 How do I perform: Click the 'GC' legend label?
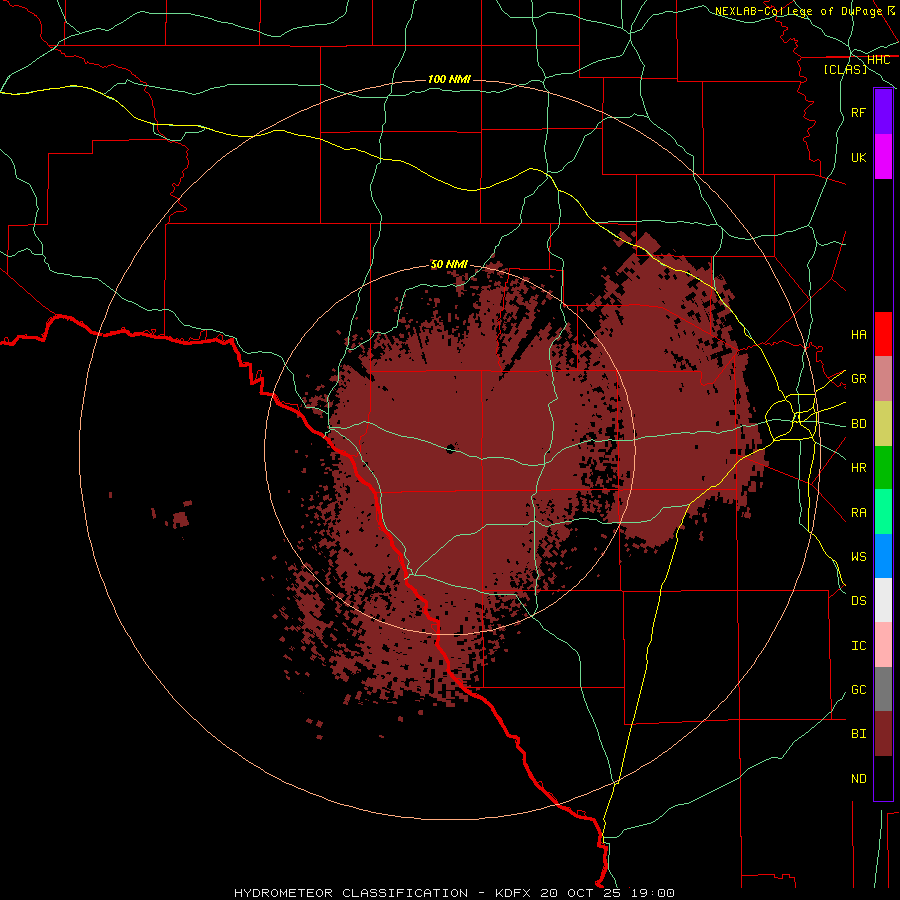coord(858,690)
